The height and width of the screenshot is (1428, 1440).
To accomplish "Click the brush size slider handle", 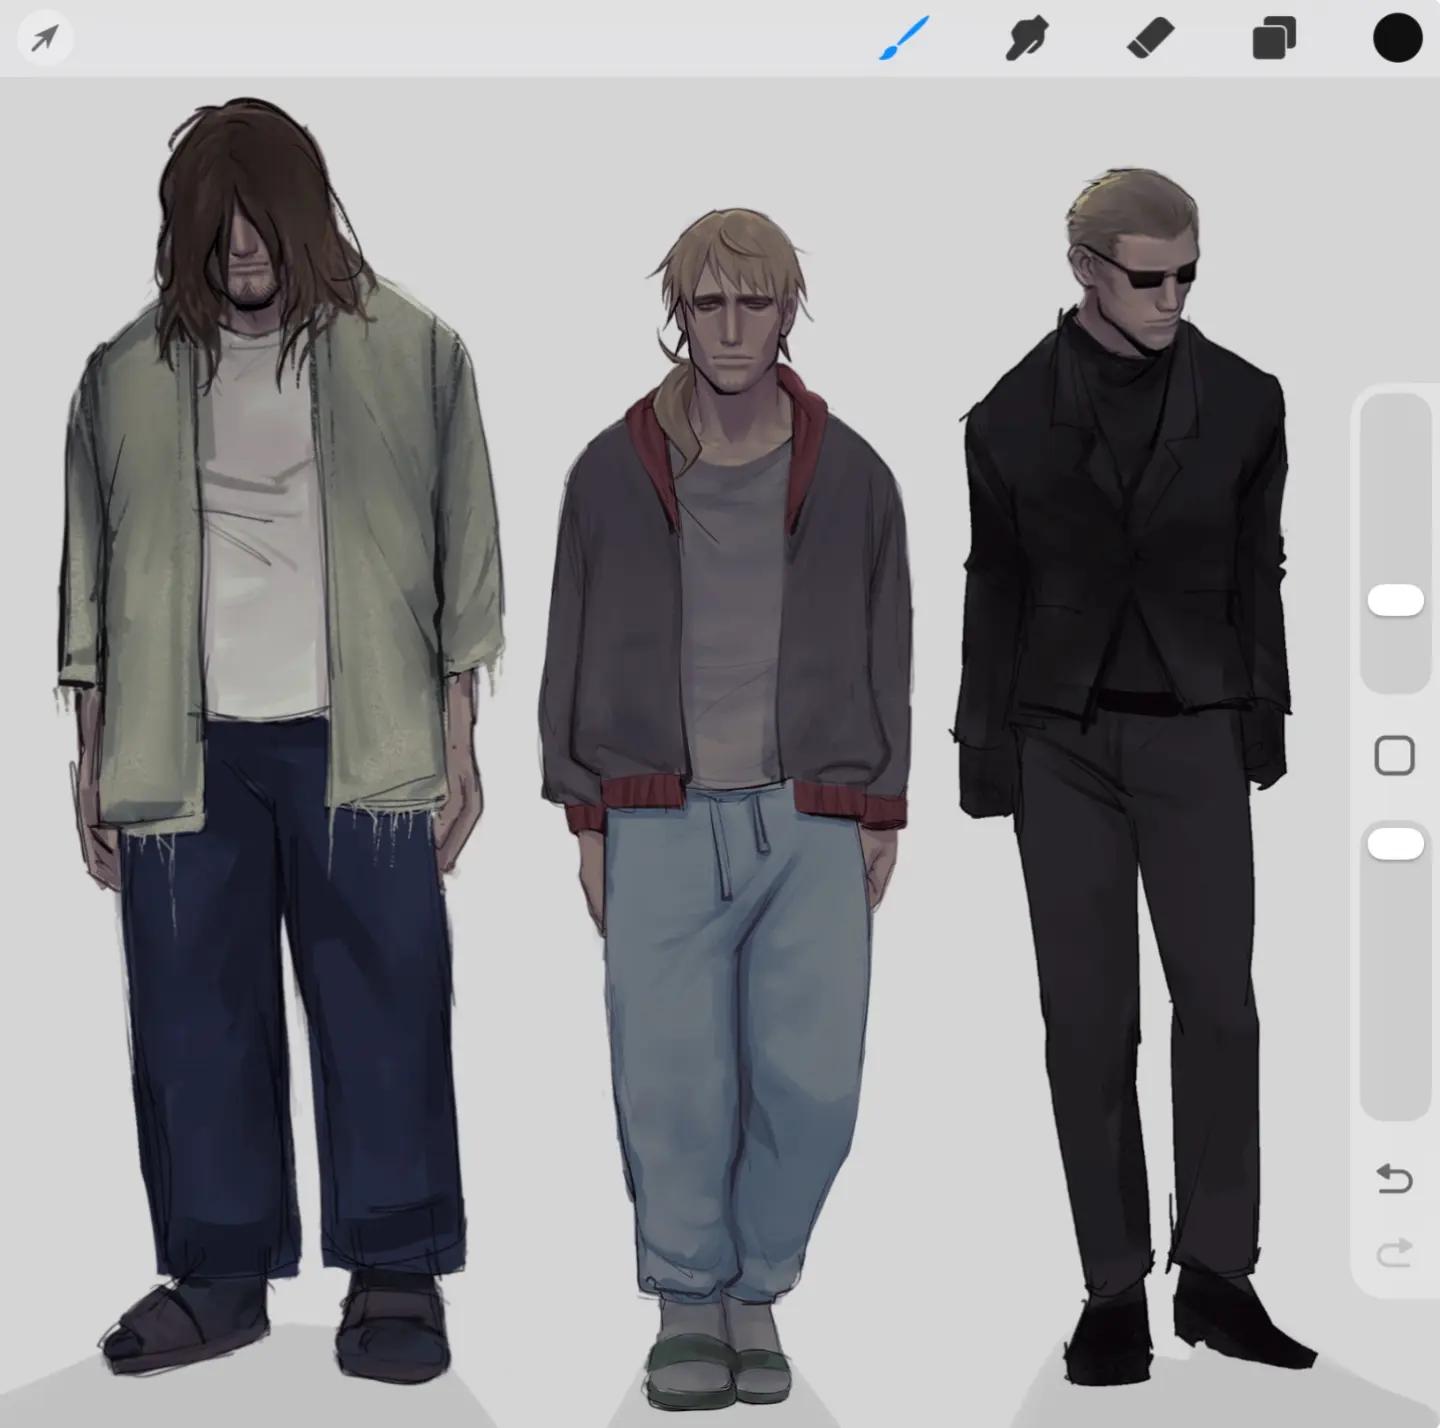I will [x=1395, y=600].
